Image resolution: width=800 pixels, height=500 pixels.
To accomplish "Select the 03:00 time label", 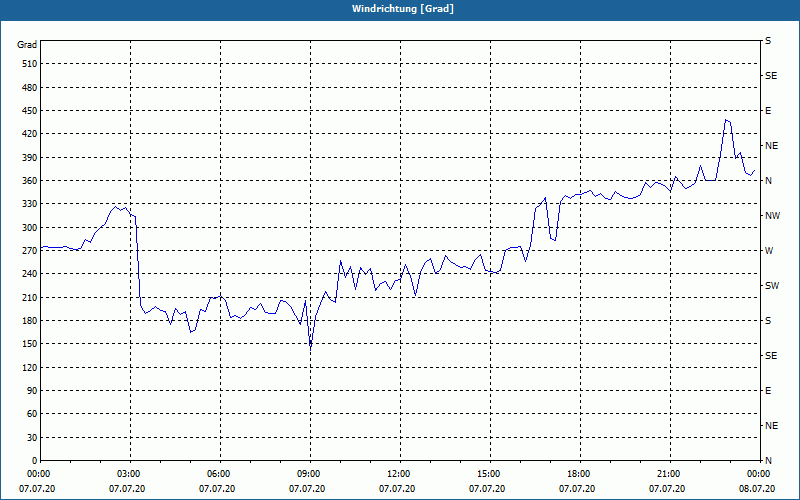I will (x=128, y=474).
